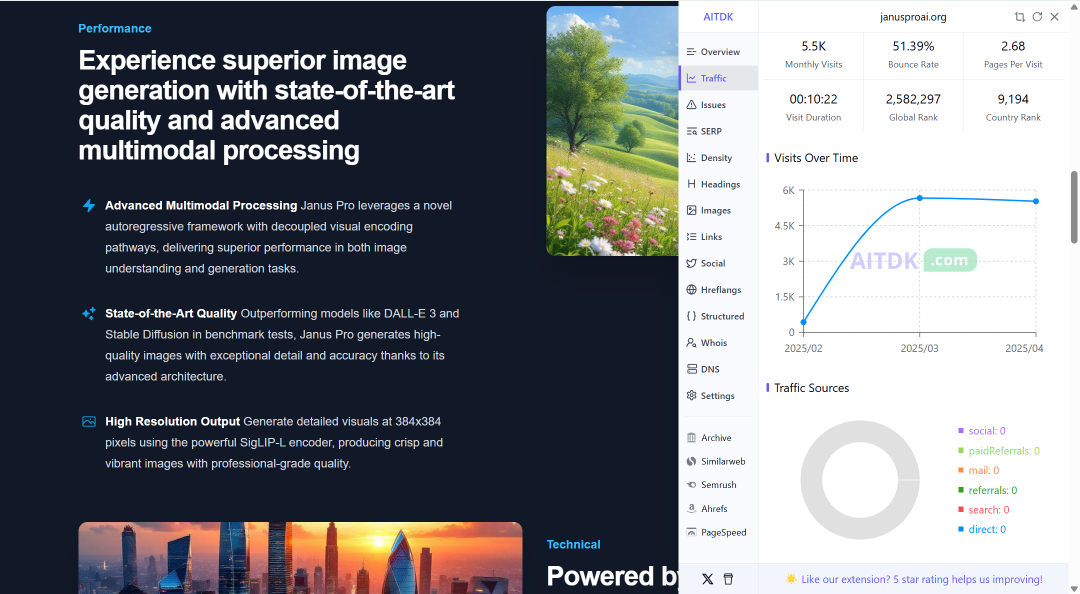
Task: Click the 5 star rating extension link
Action: tap(914, 580)
